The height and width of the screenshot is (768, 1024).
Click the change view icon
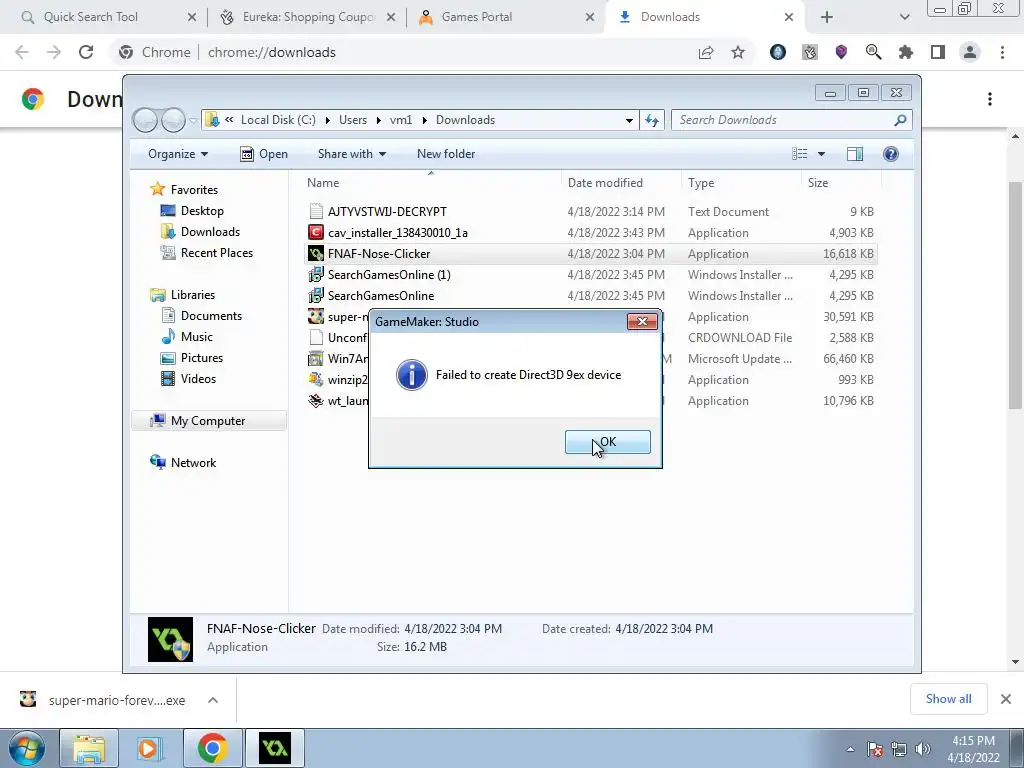pyautogui.click(x=799, y=154)
